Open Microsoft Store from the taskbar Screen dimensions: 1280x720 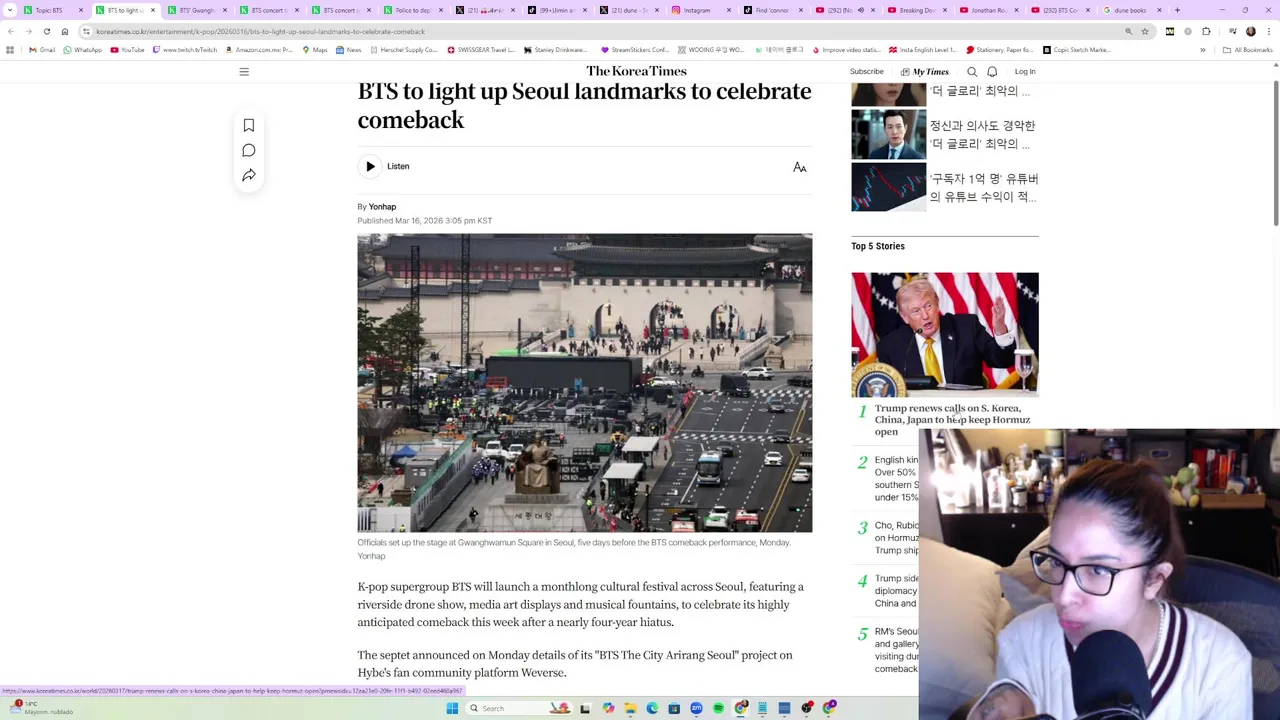click(674, 708)
